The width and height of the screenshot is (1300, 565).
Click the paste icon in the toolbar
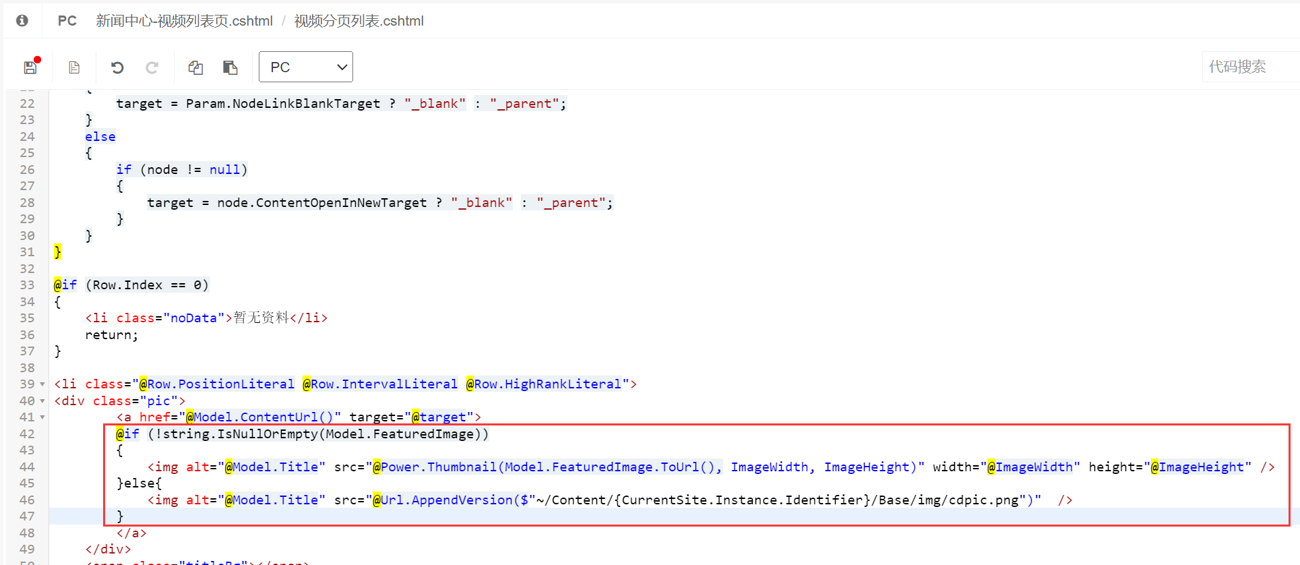pyautogui.click(x=230, y=67)
